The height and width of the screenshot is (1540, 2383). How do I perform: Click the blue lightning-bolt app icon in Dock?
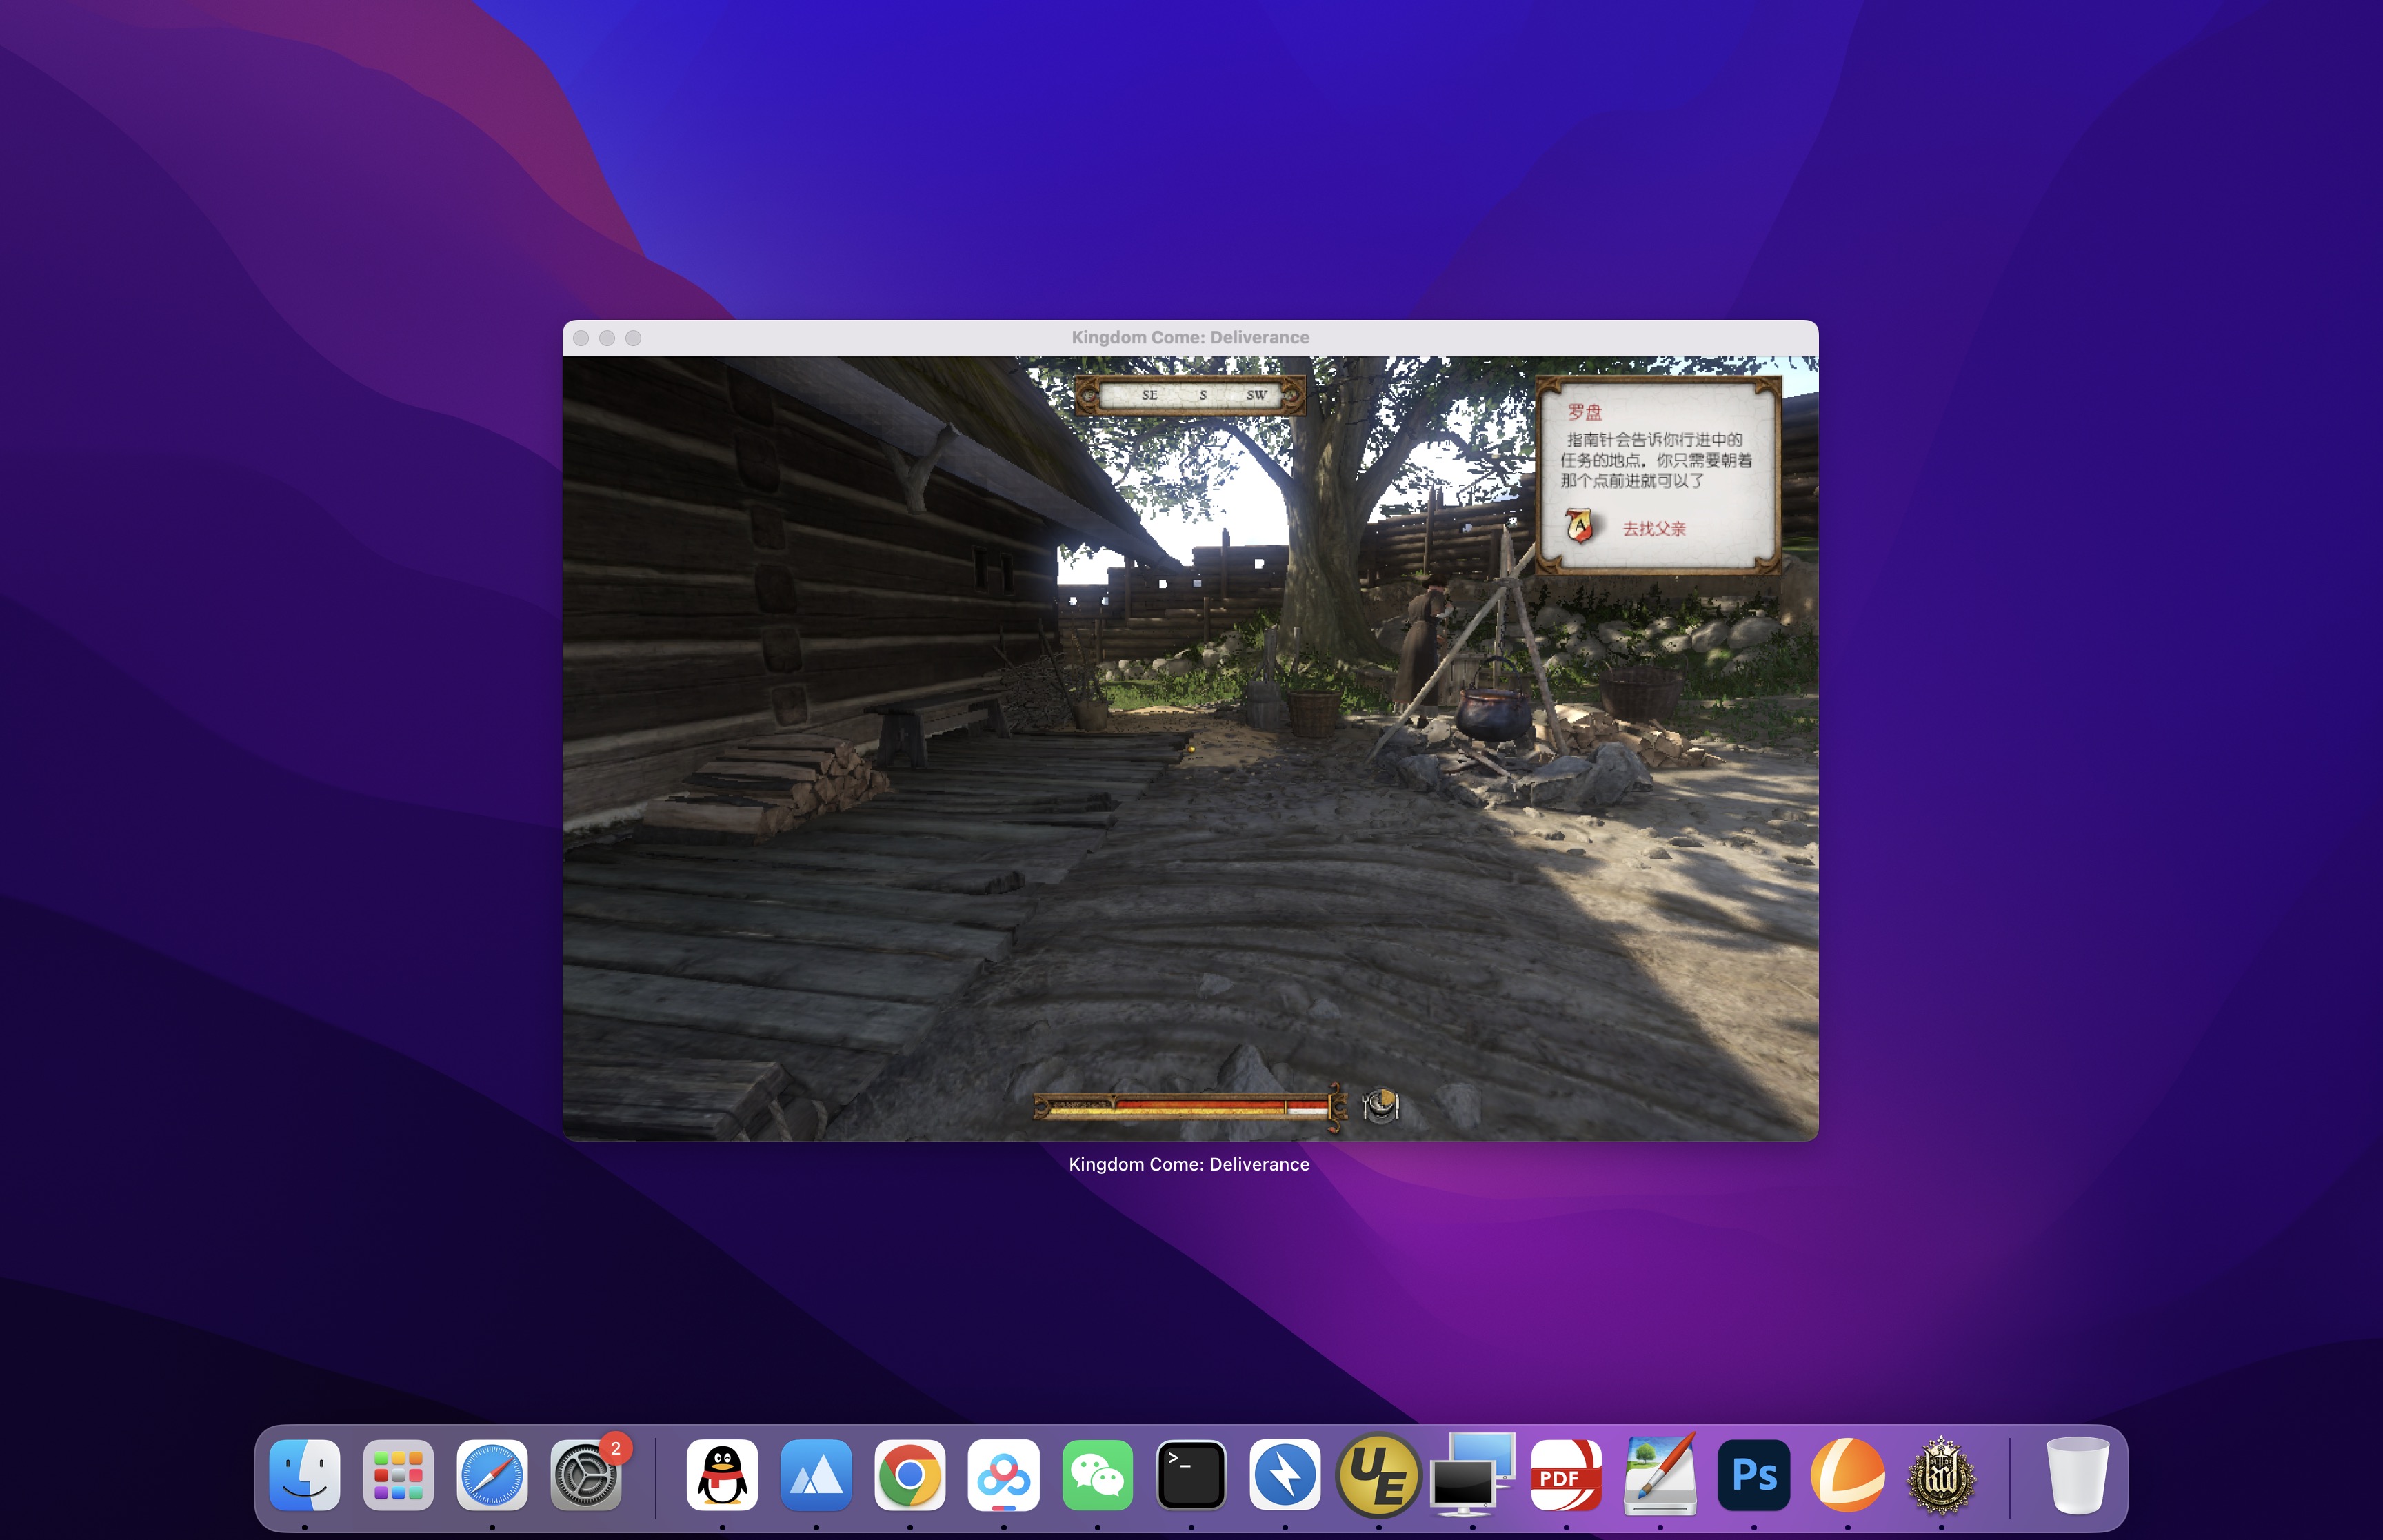tap(1285, 1475)
